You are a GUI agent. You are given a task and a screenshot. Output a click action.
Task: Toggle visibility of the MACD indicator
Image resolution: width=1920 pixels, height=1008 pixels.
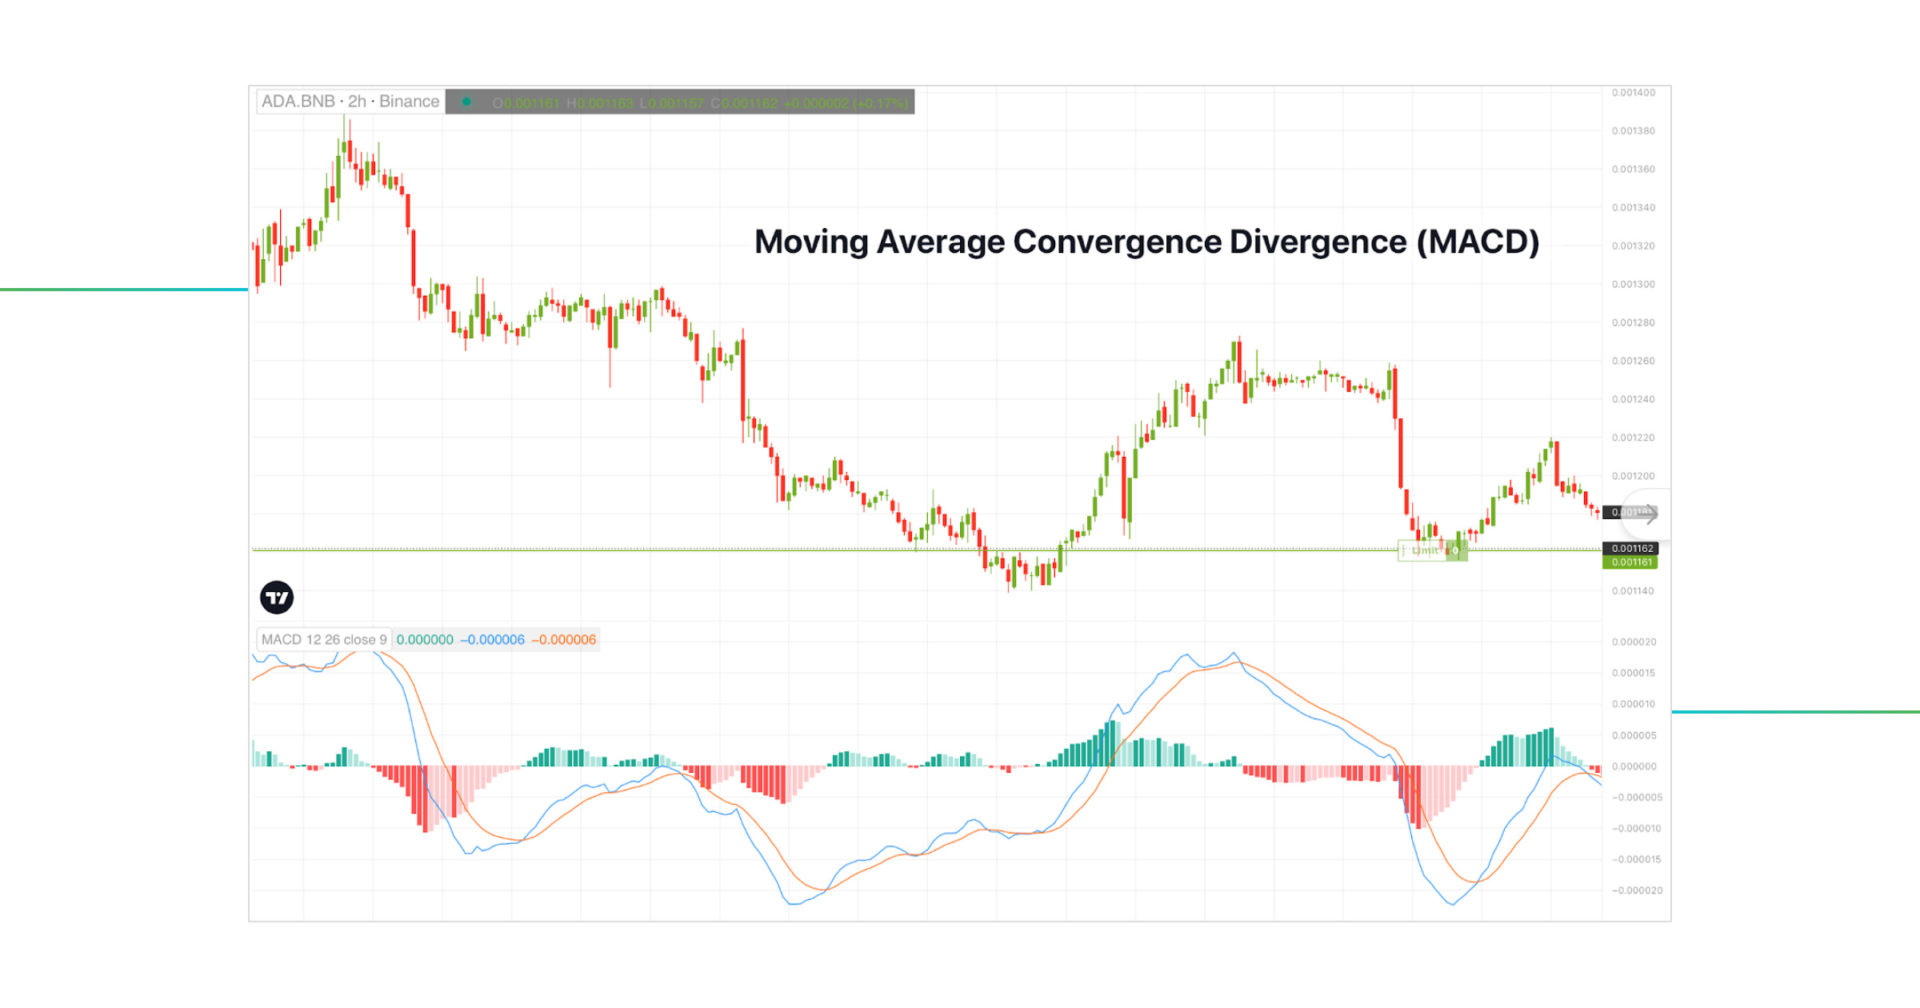[x=322, y=639]
